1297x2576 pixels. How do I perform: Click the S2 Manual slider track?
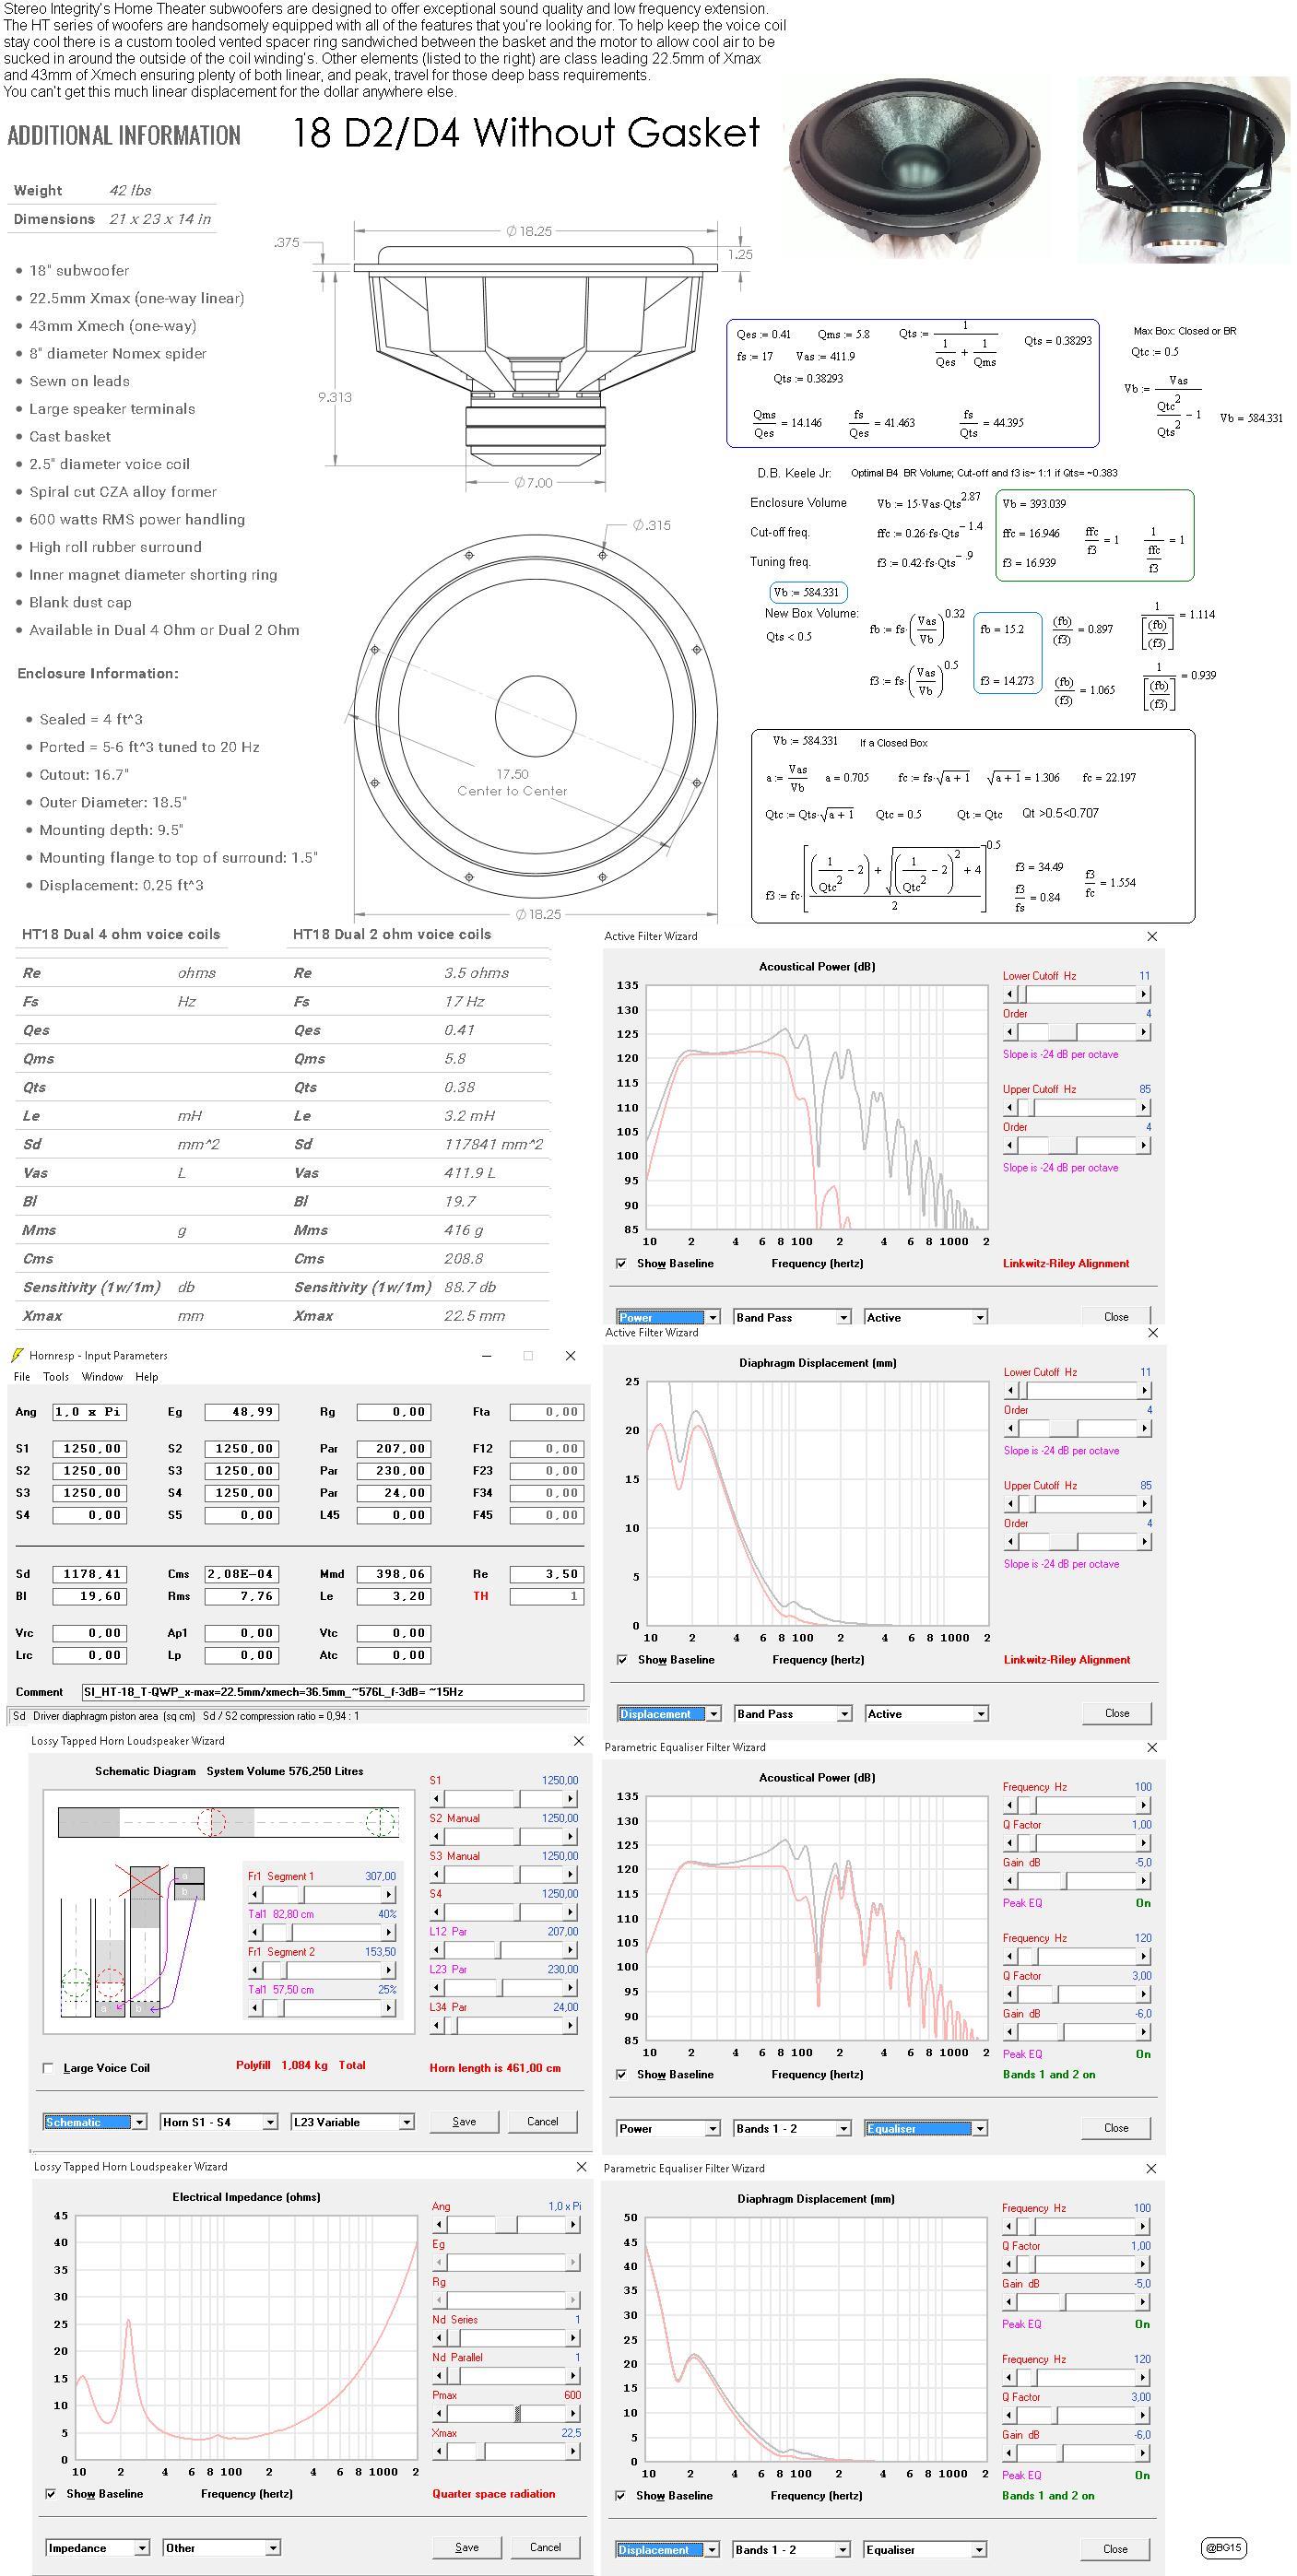pos(504,1836)
